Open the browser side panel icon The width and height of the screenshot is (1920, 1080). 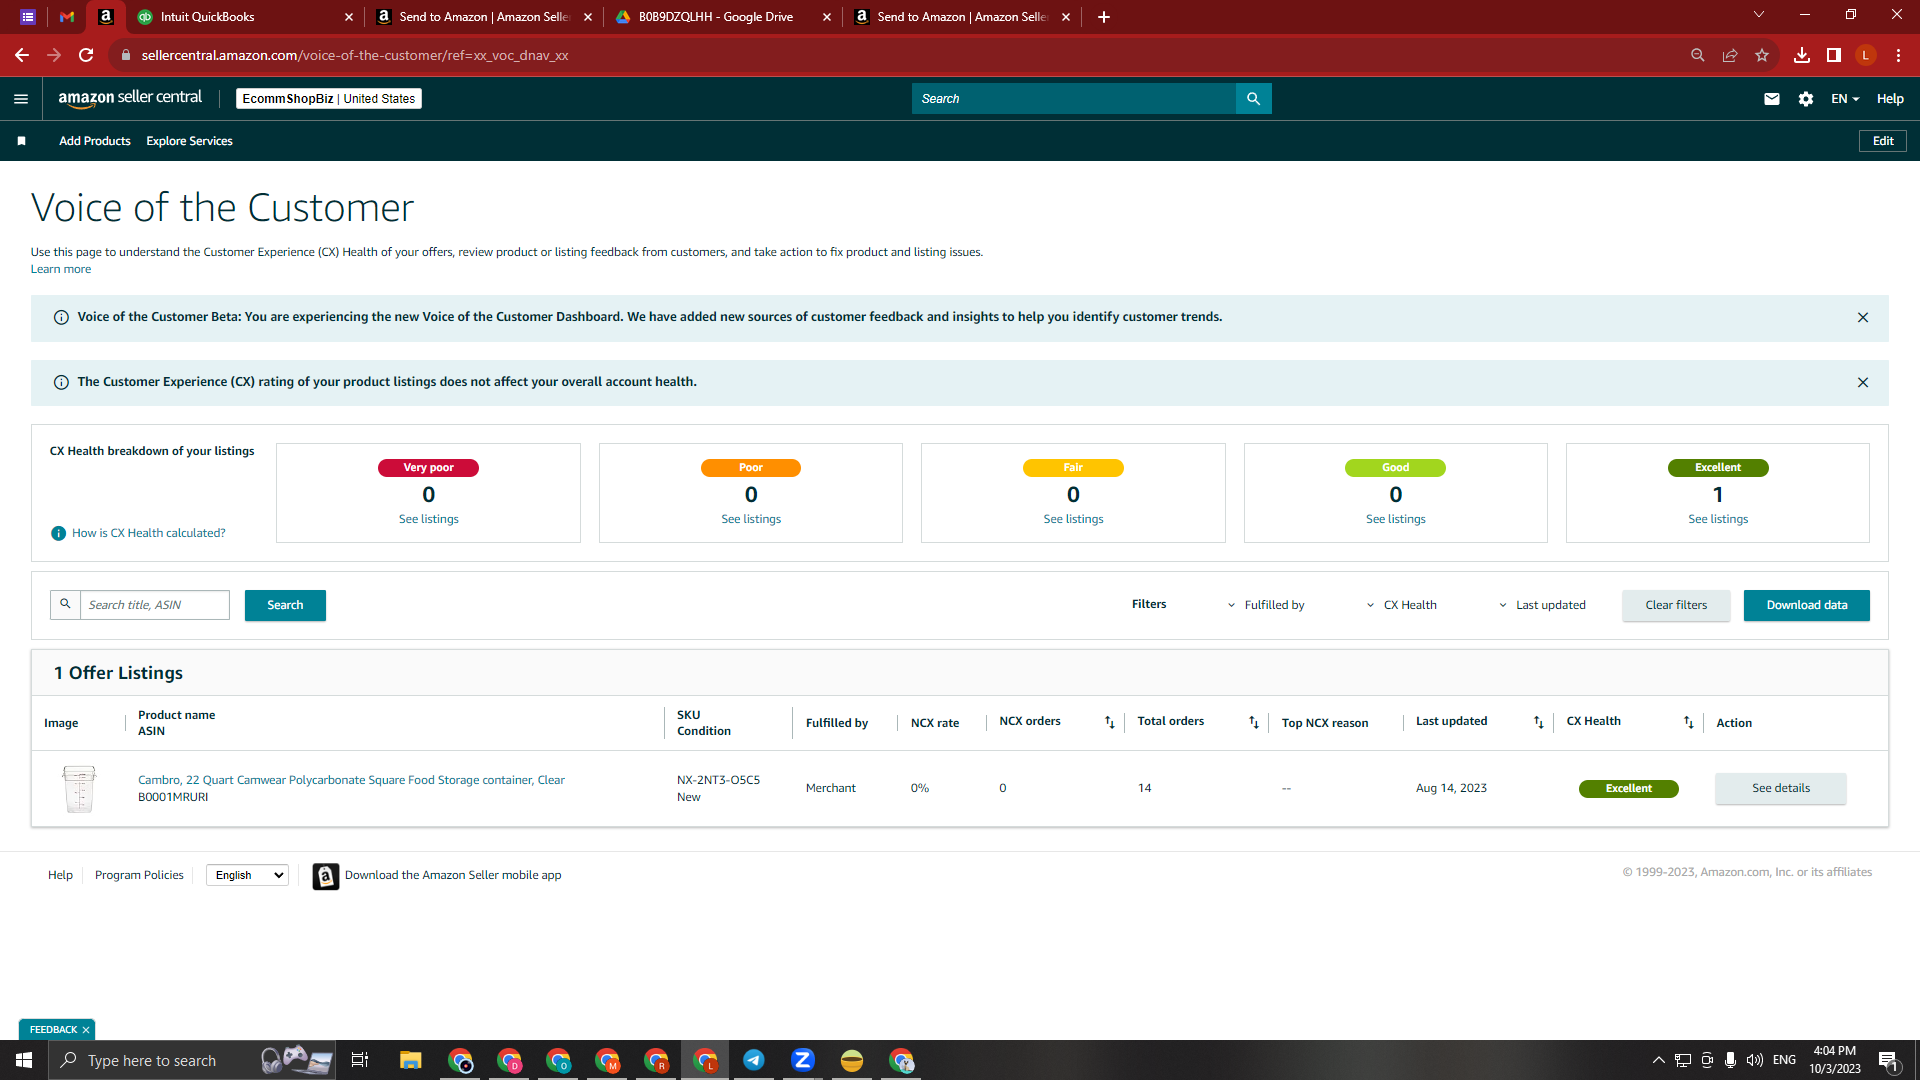tap(1834, 56)
